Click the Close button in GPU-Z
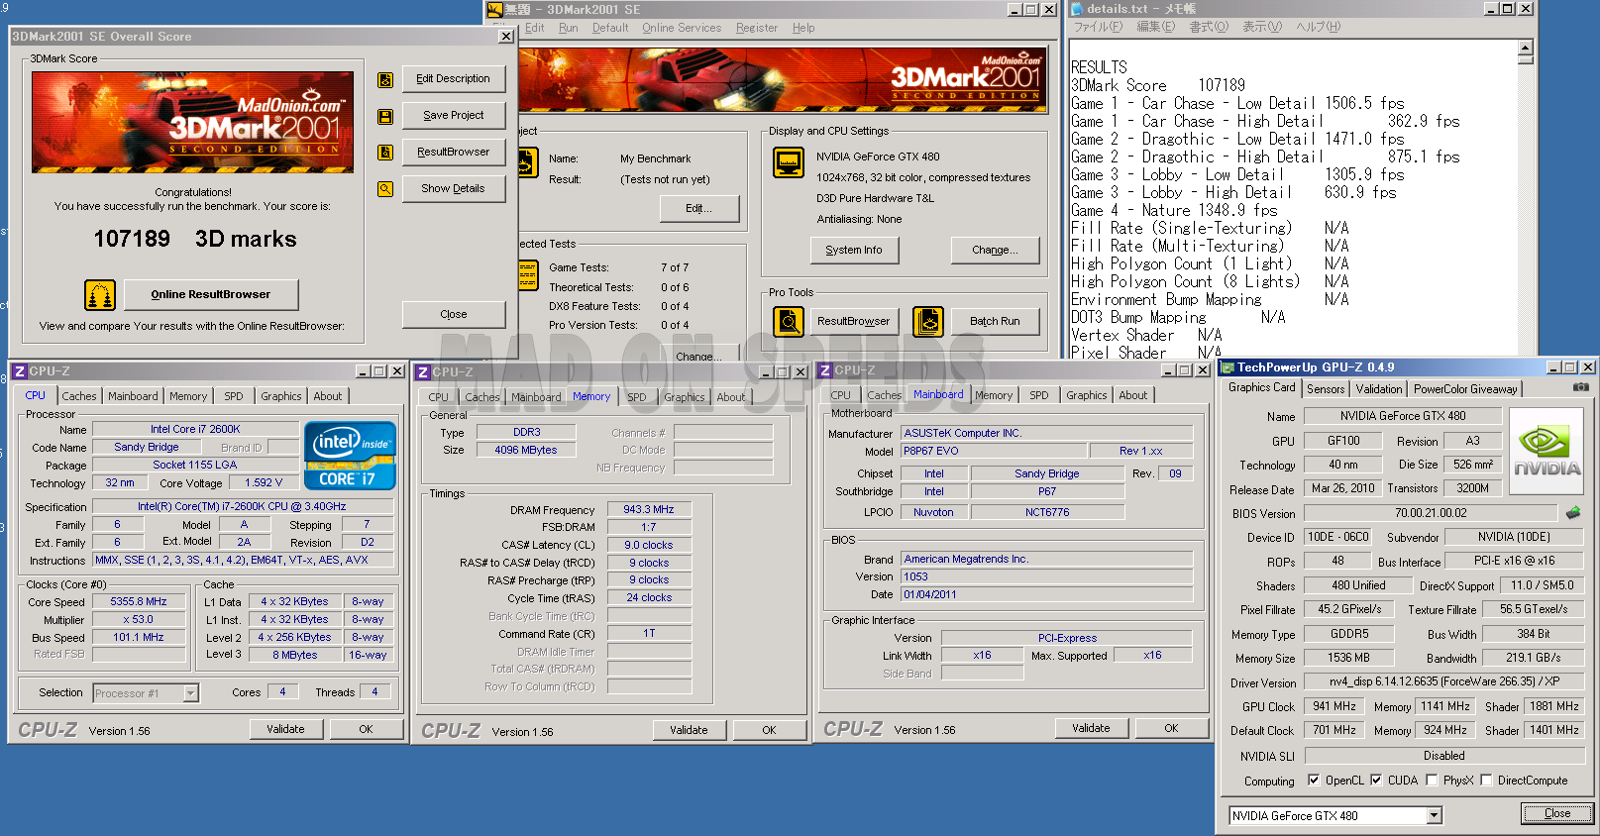Viewport: 1600px width, 836px height. [x=1557, y=814]
